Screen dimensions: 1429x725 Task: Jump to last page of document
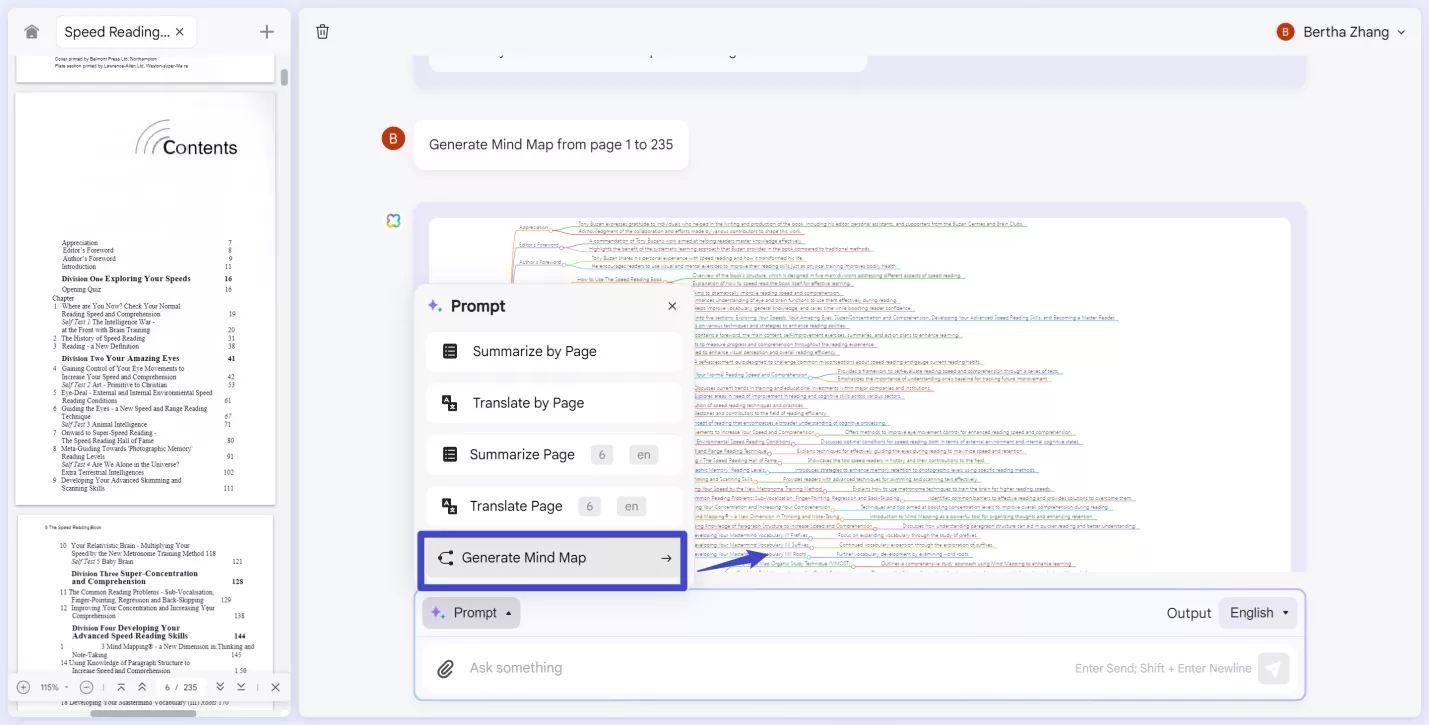[241, 687]
